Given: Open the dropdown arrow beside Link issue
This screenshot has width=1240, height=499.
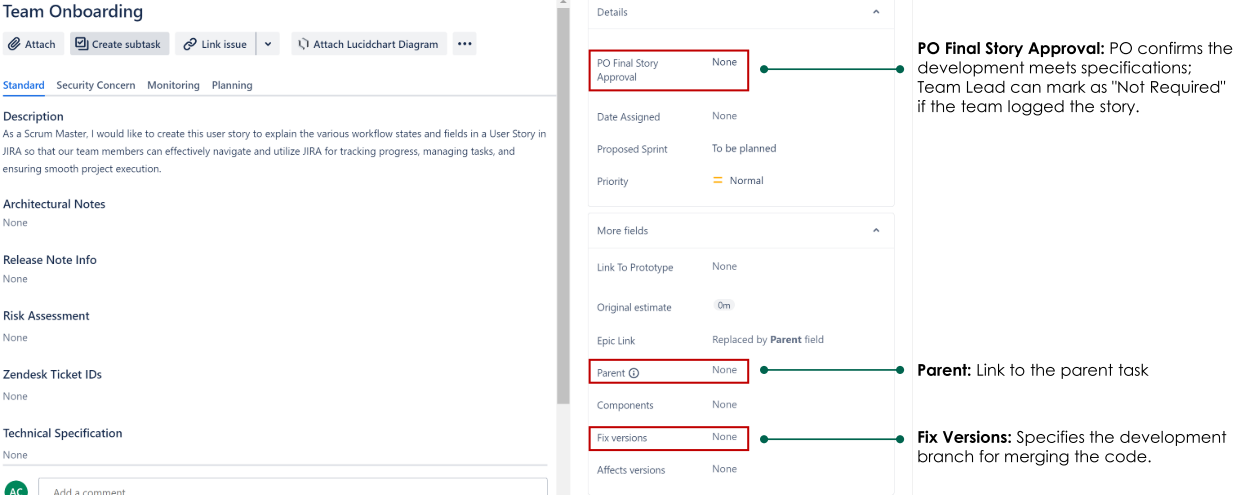Looking at the screenshot, I should tap(268, 44).
